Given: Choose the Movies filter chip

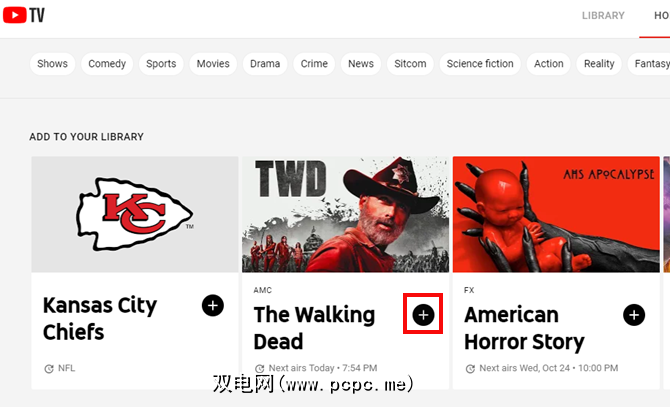Looking at the screenshot, I should point(213,64).
